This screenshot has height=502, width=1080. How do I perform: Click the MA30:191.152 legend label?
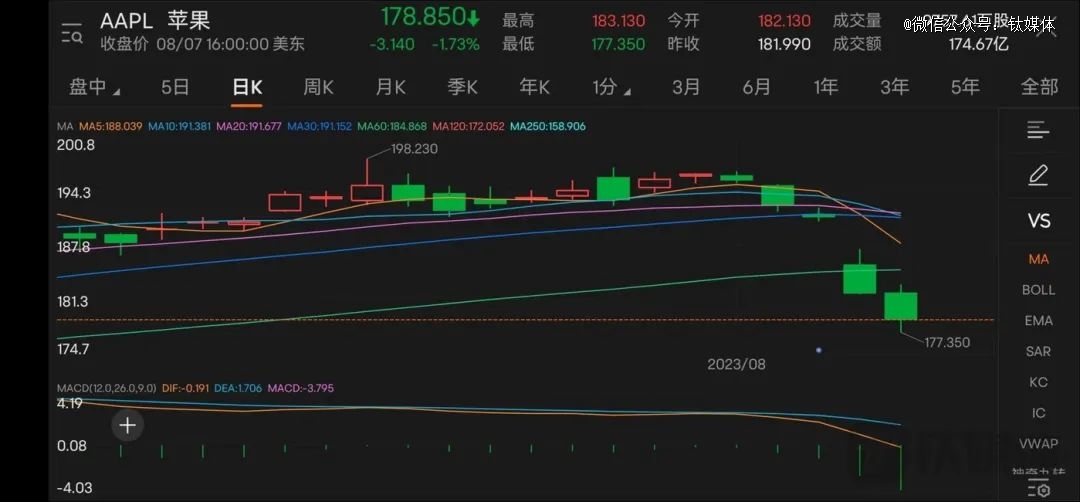(x=320, y=127)
